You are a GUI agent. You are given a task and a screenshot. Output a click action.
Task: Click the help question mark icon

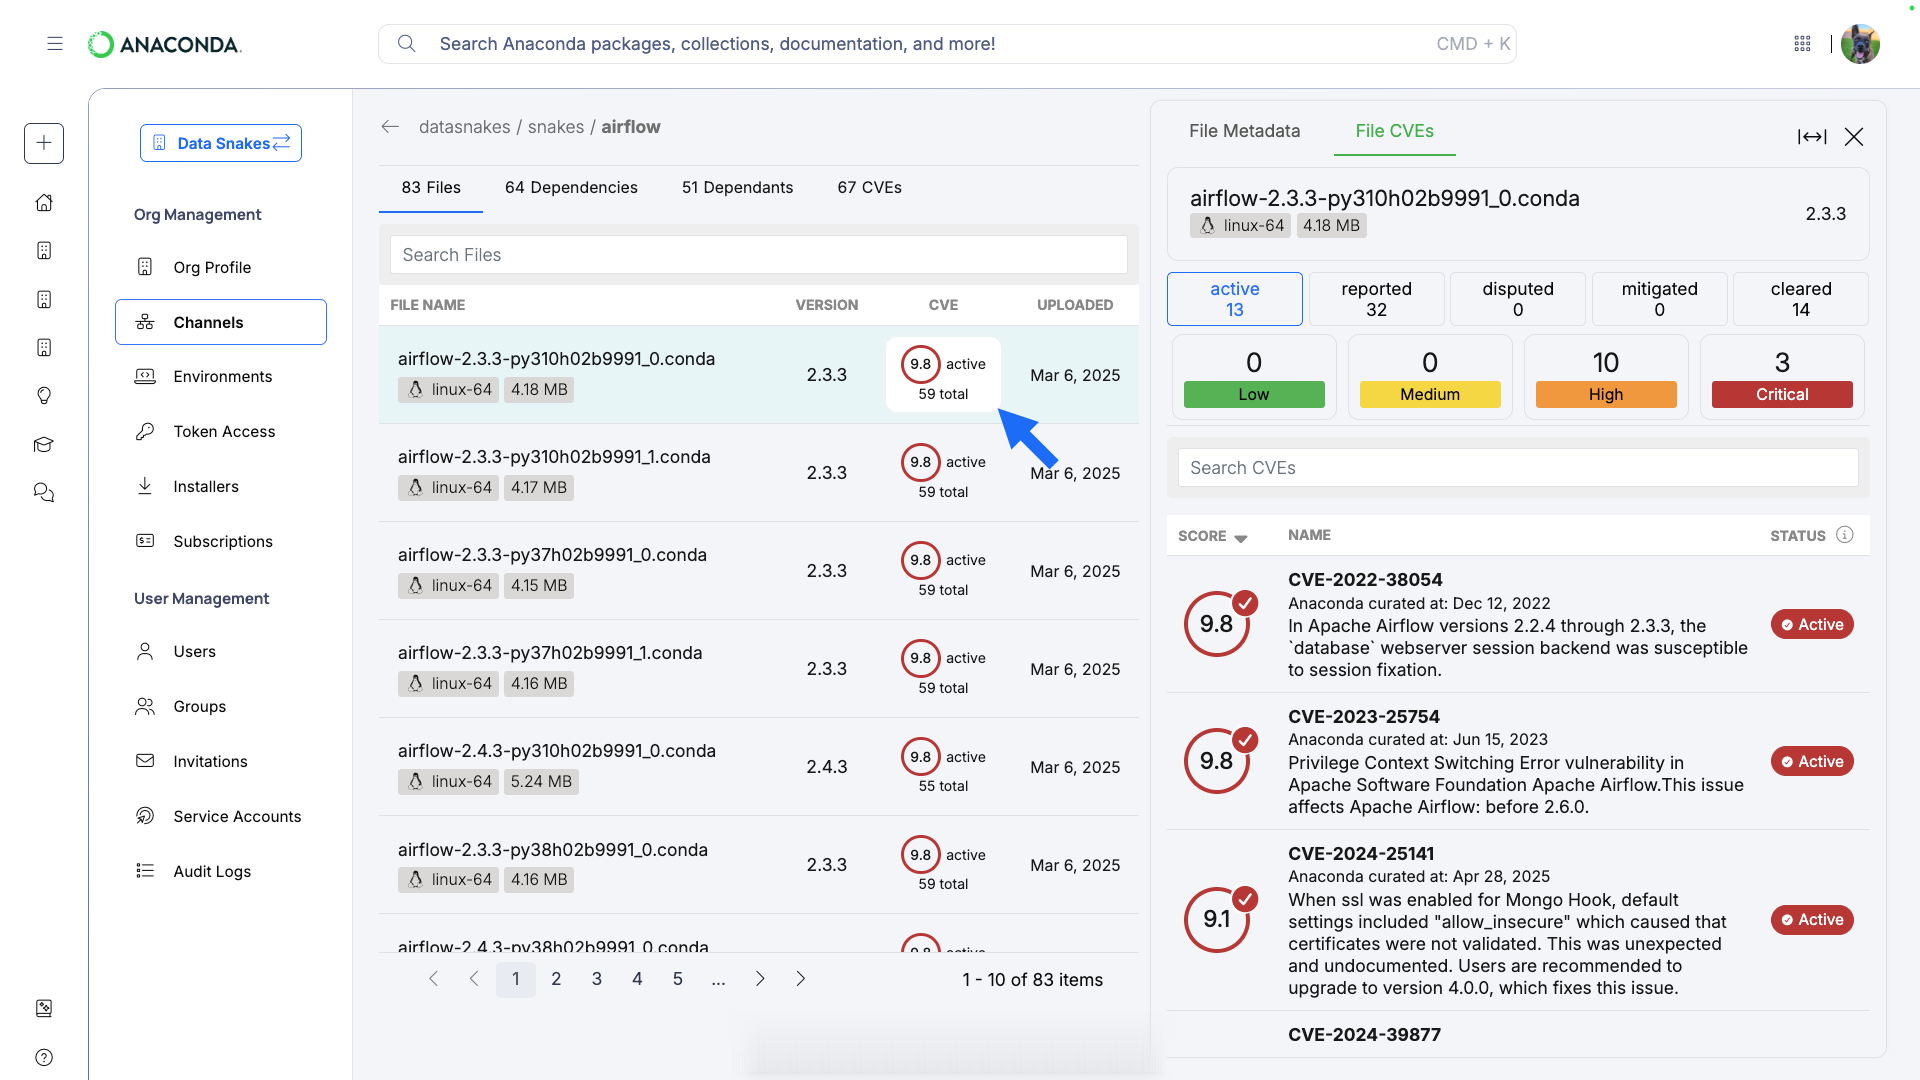(44, 1057)
